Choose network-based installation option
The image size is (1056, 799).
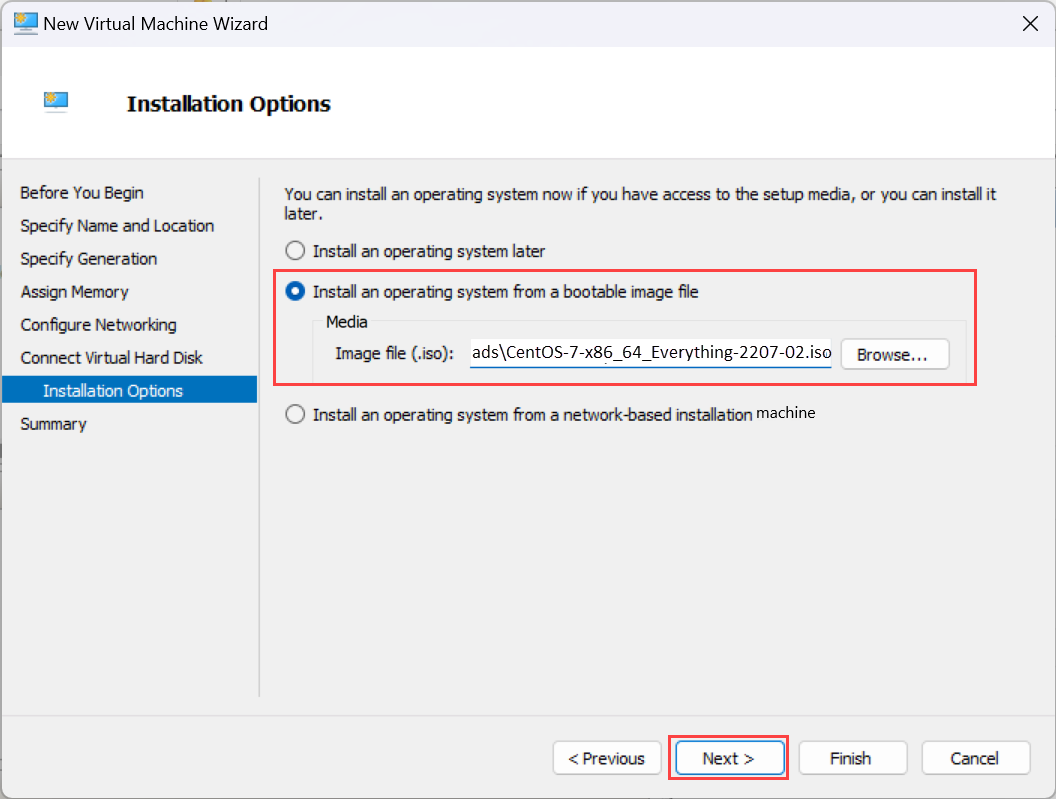295,414
